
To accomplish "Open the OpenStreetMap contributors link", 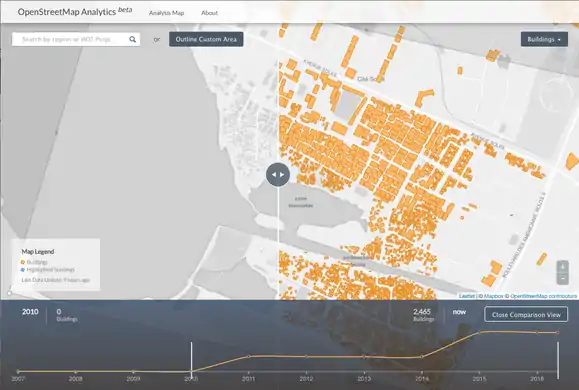I will pos(544,296).
